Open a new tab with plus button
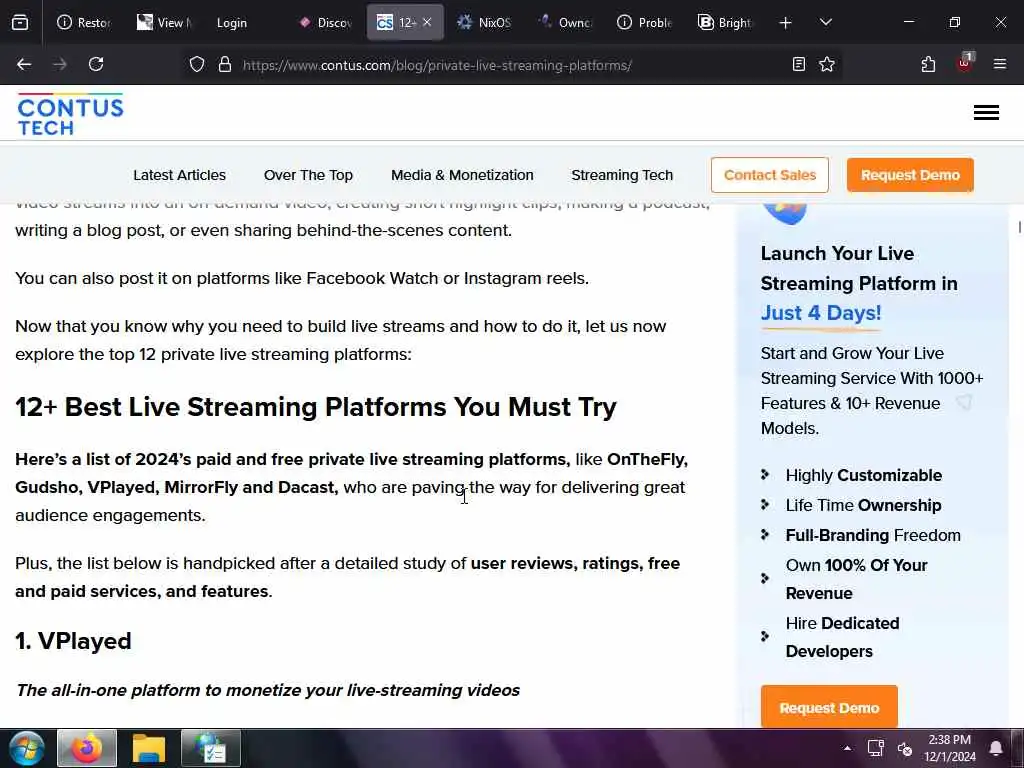This screenshot has width=1024, height=768. pos(786,23)
